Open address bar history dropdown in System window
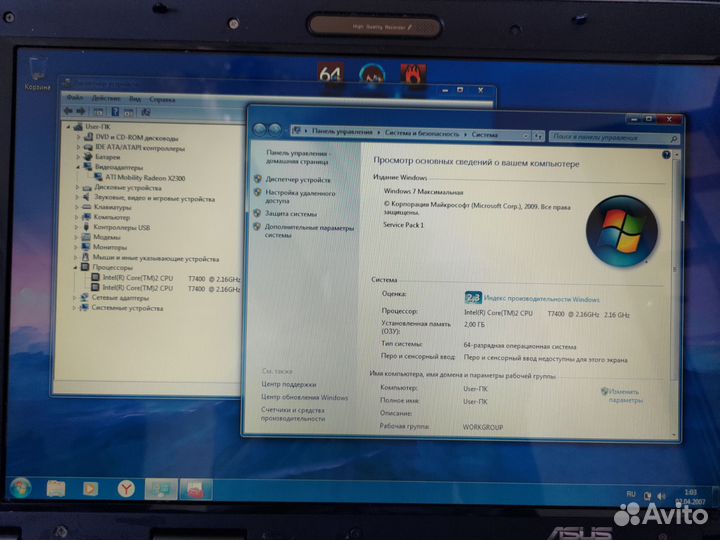The height and width of the screenshot is (540, 720). pos(525,135)
